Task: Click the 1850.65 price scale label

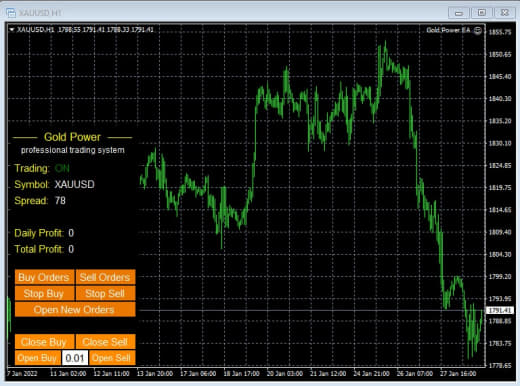Action: tap(500, 54)
